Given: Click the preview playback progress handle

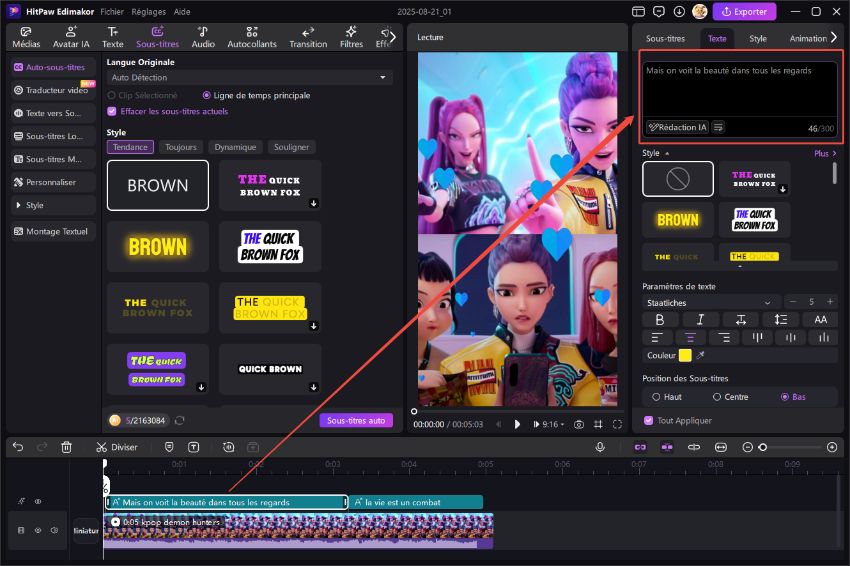Looking at the screenshot, I should 414,411.
